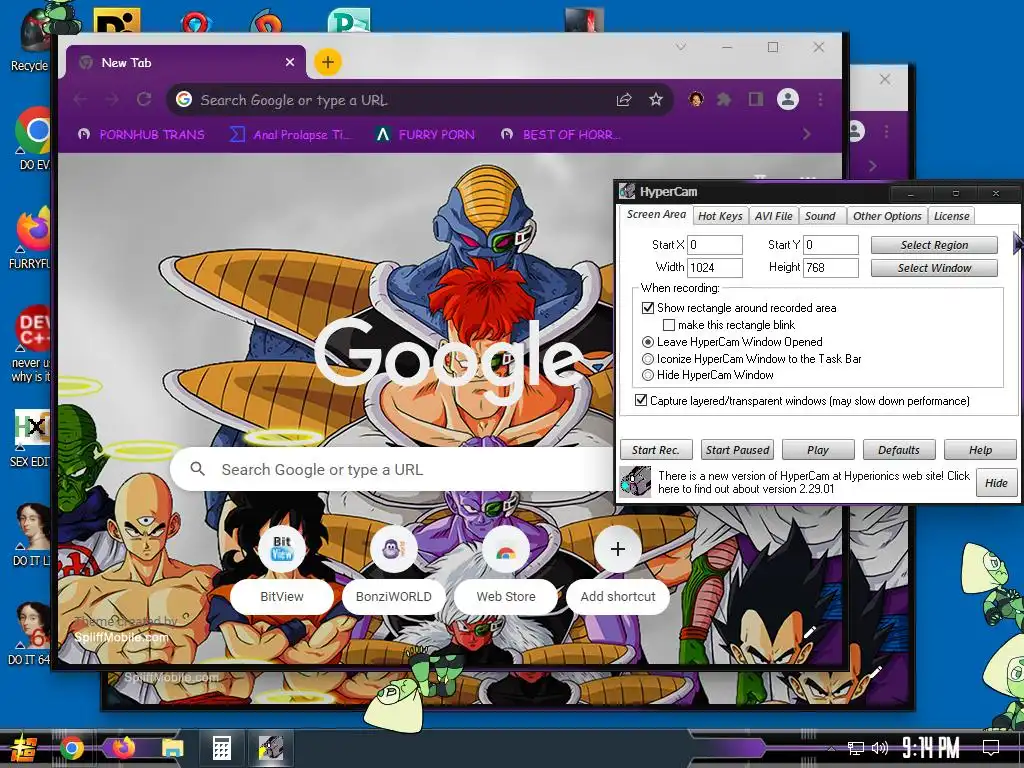Click the round avatar extension icon beside the star
This screenshot has width=1024, height=768.
696,99
